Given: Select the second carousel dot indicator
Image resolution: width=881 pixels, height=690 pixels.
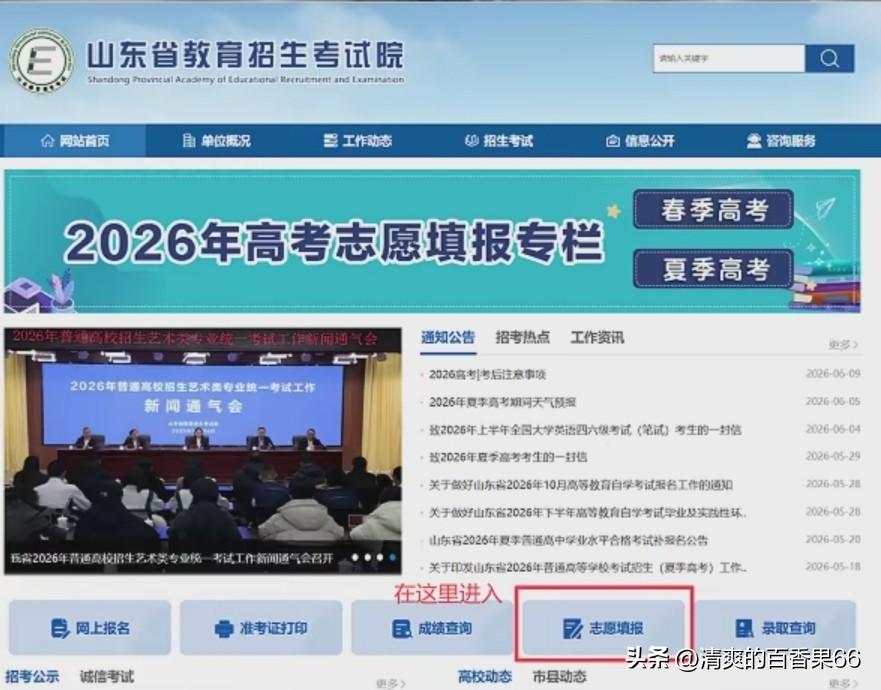Looking at the screenshot, I should (367, 557).
